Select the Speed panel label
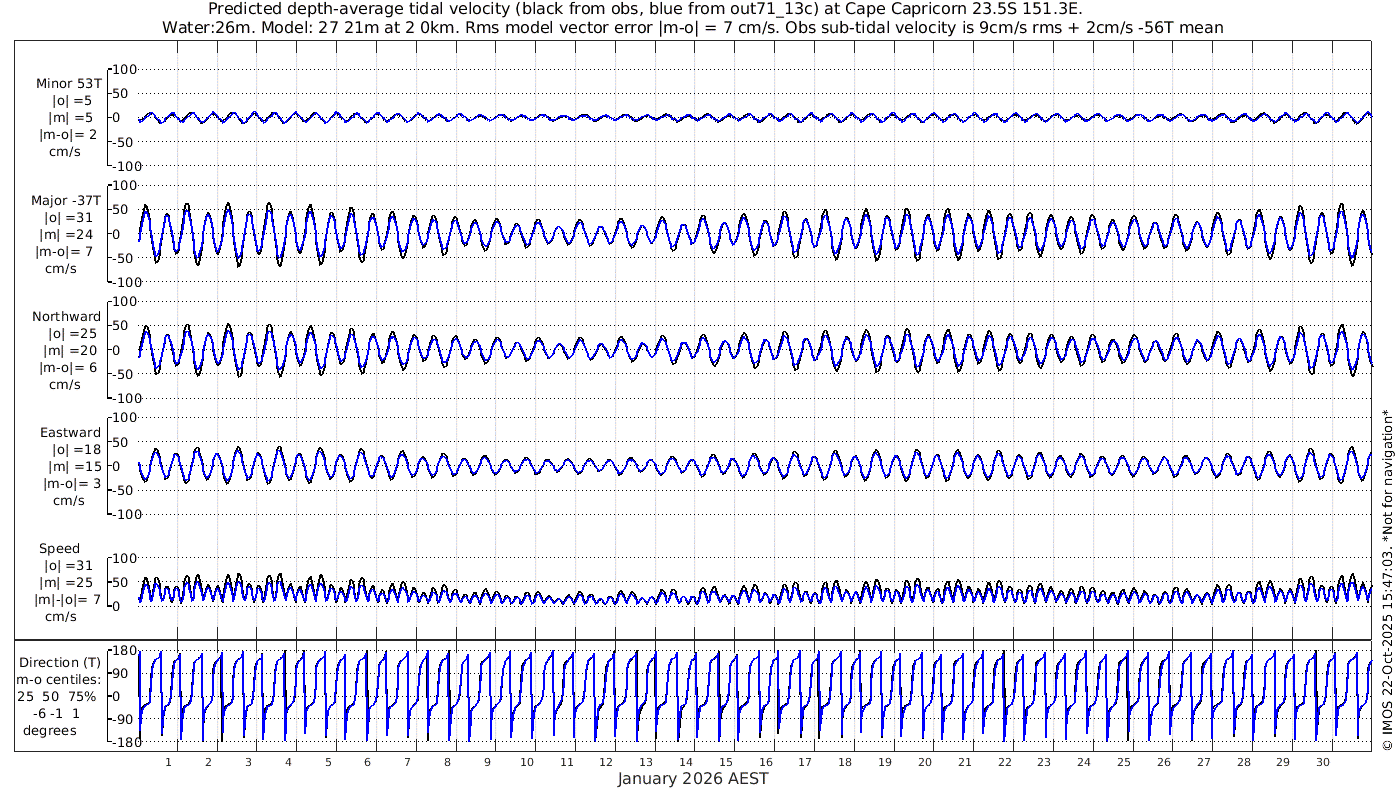The width and height of the screenshot is (1400, 800). click(60, 549)
